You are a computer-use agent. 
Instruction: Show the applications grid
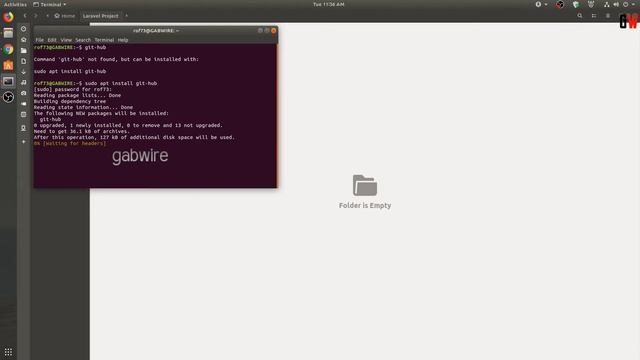(8, 352)
